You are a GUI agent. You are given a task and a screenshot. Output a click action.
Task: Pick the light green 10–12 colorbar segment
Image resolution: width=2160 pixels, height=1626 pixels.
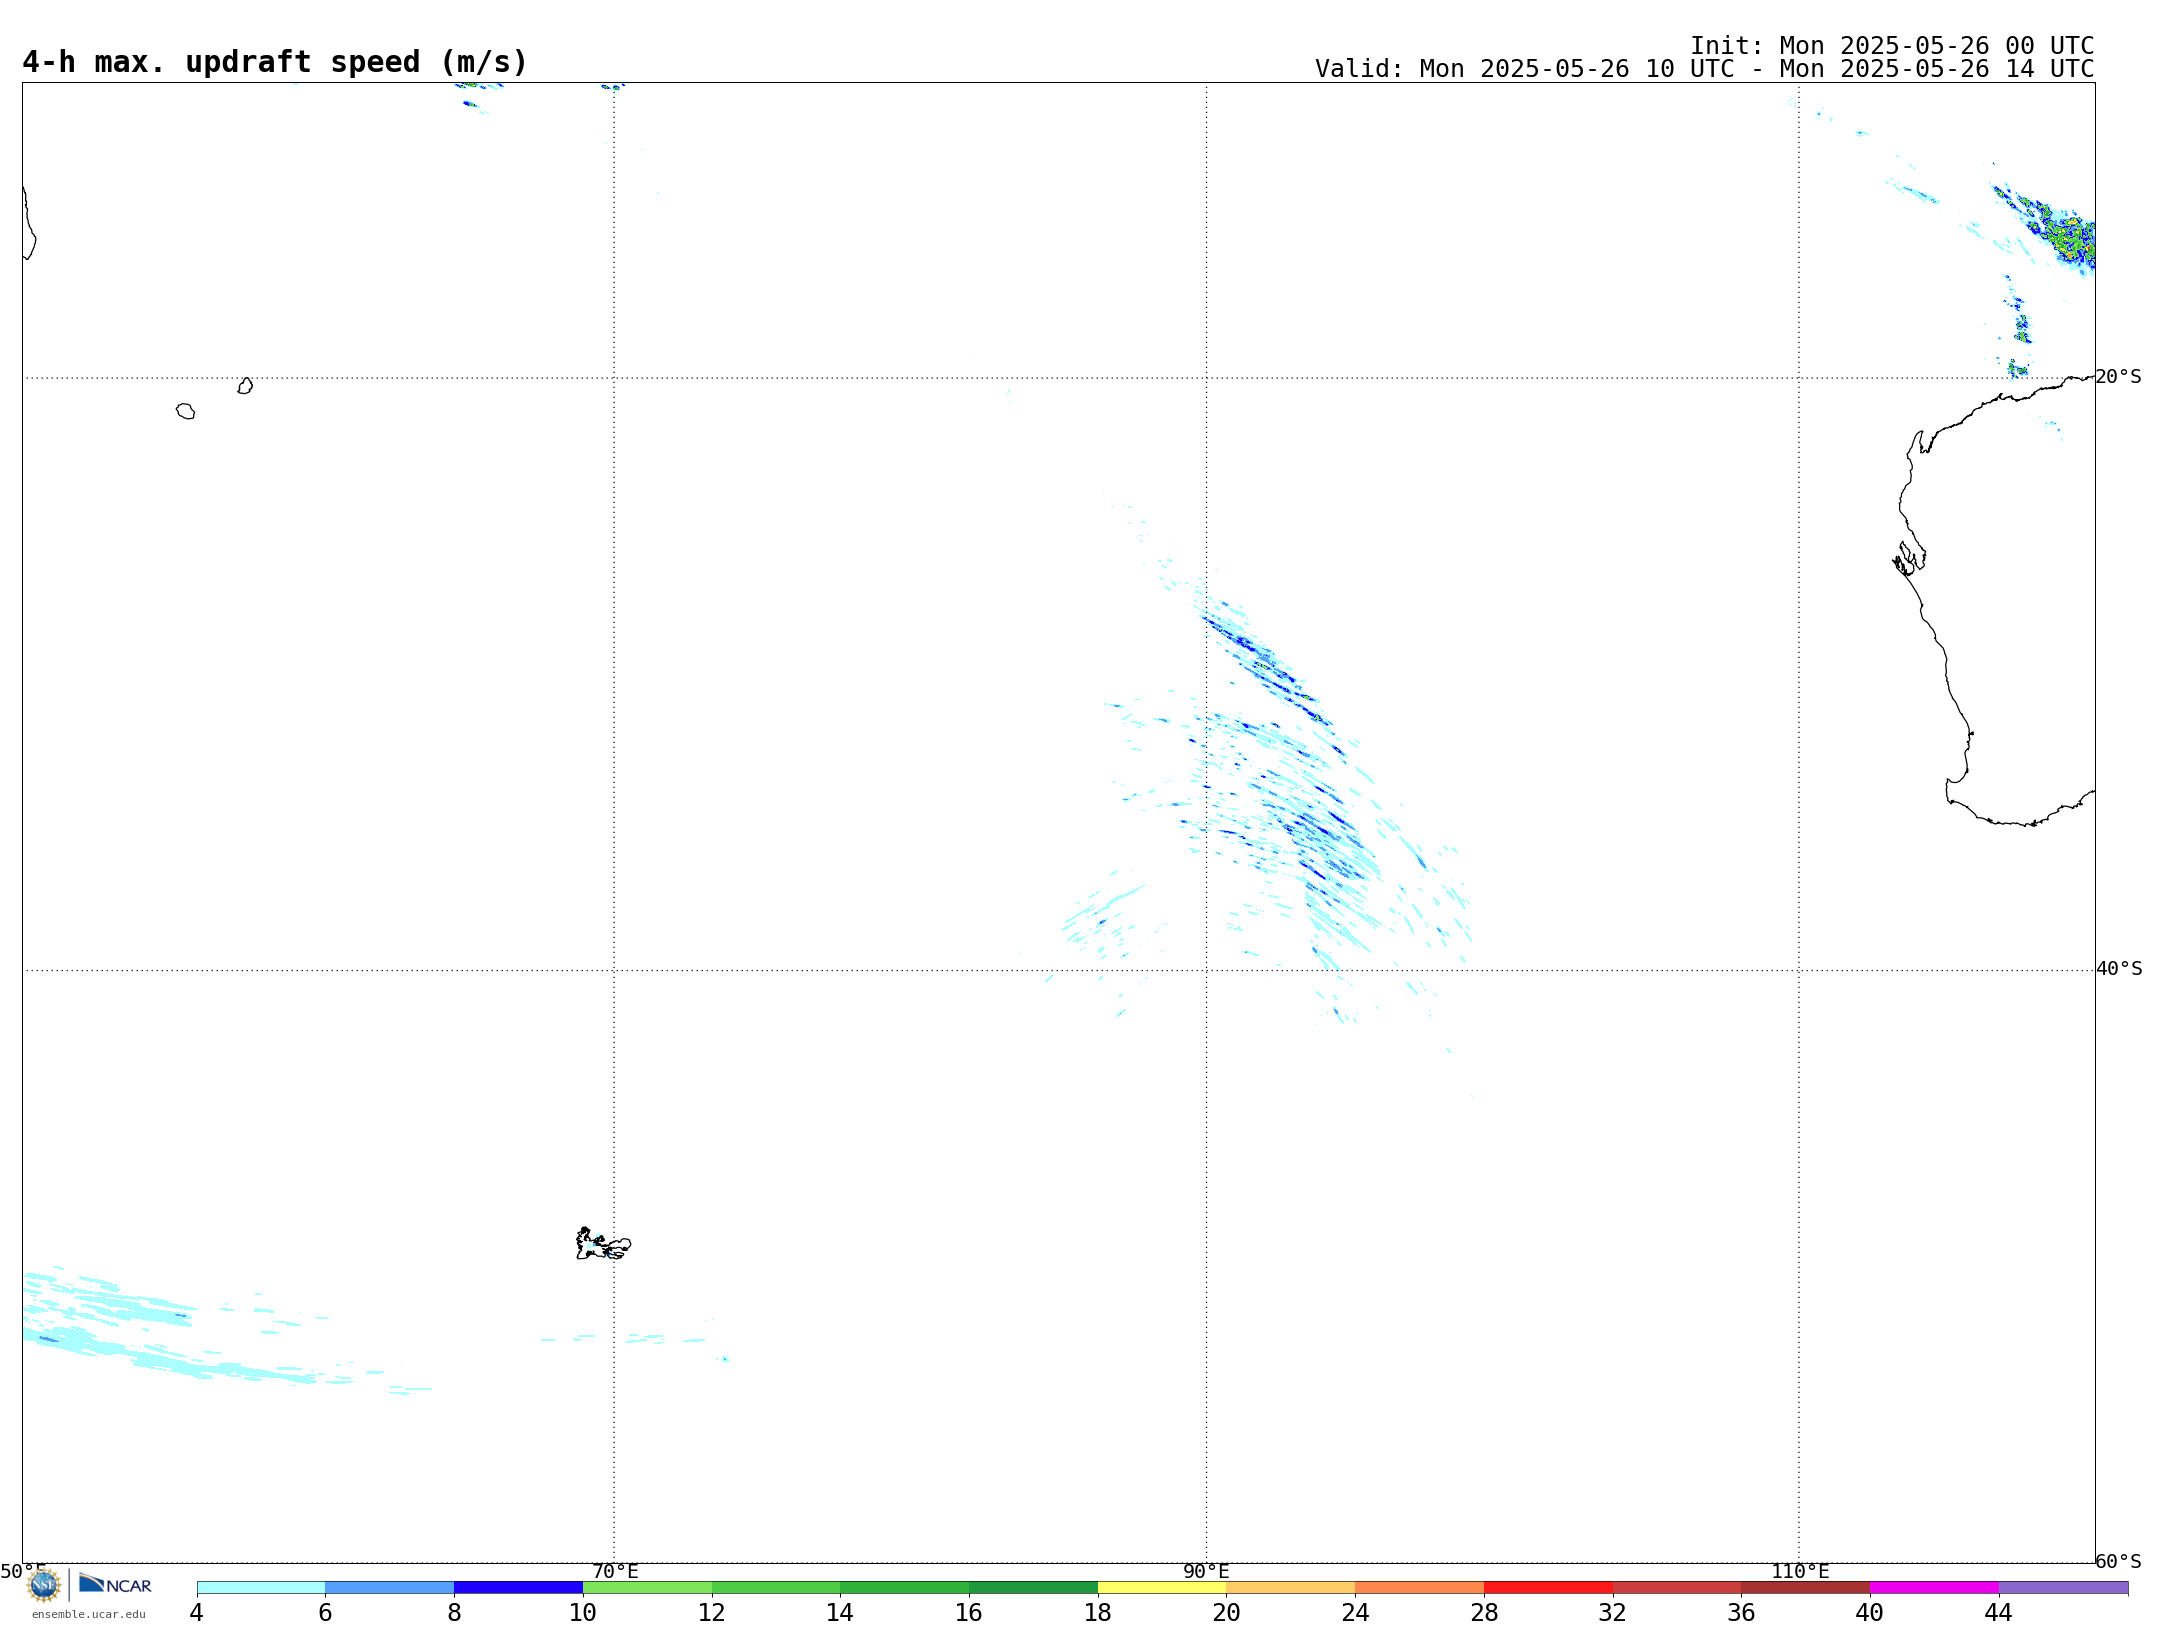647,1588
